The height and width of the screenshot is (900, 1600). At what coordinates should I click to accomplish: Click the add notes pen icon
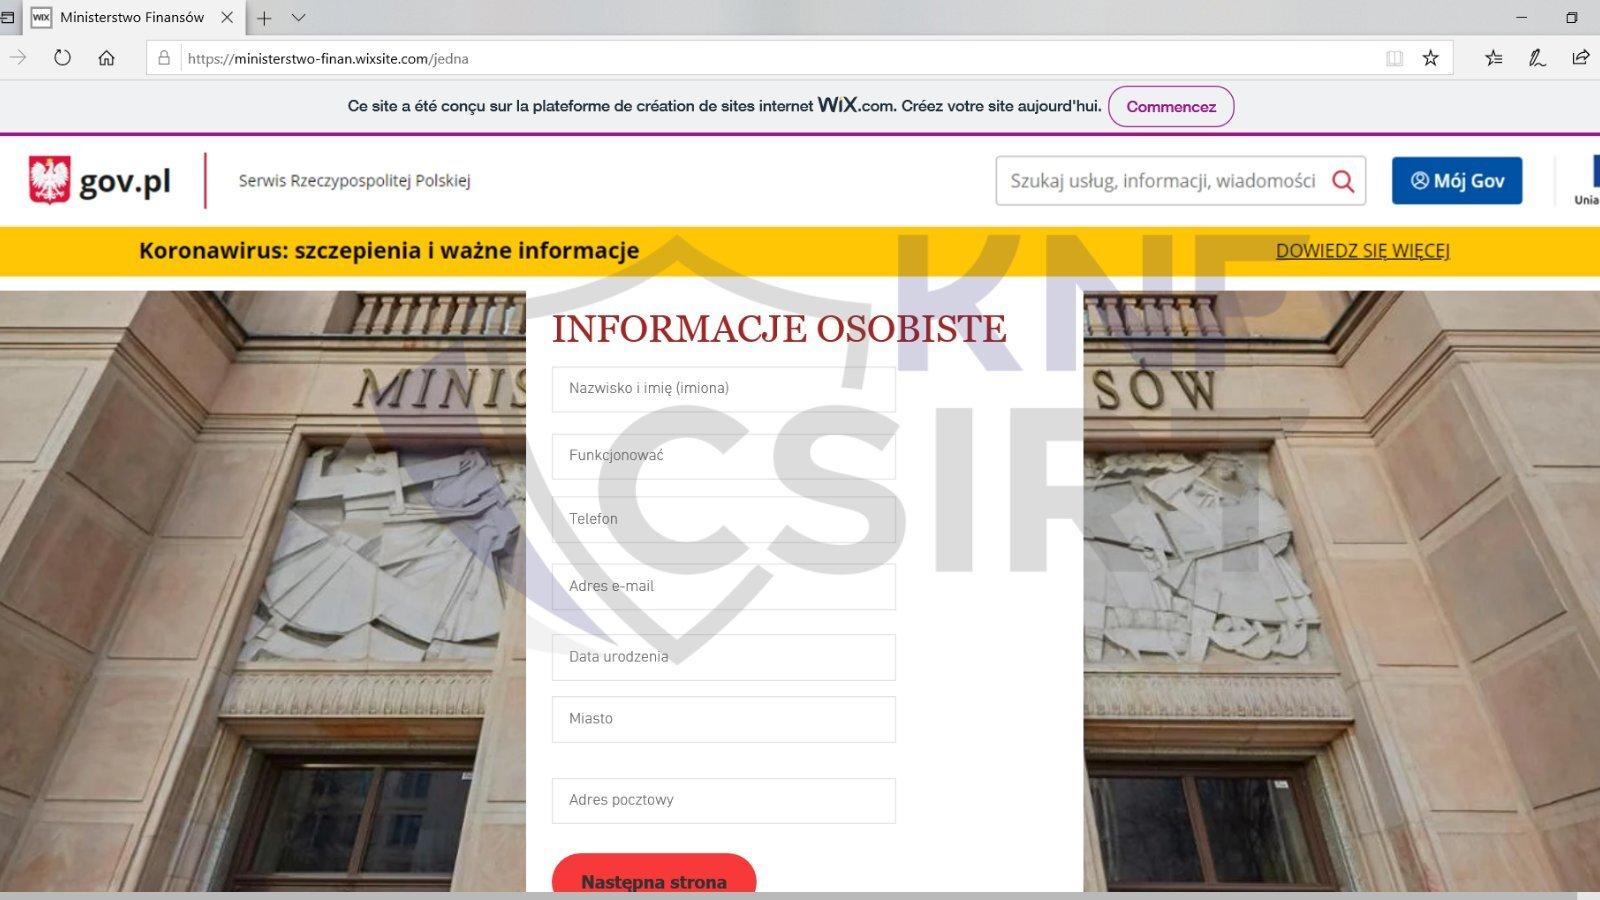pos(1537,58)
